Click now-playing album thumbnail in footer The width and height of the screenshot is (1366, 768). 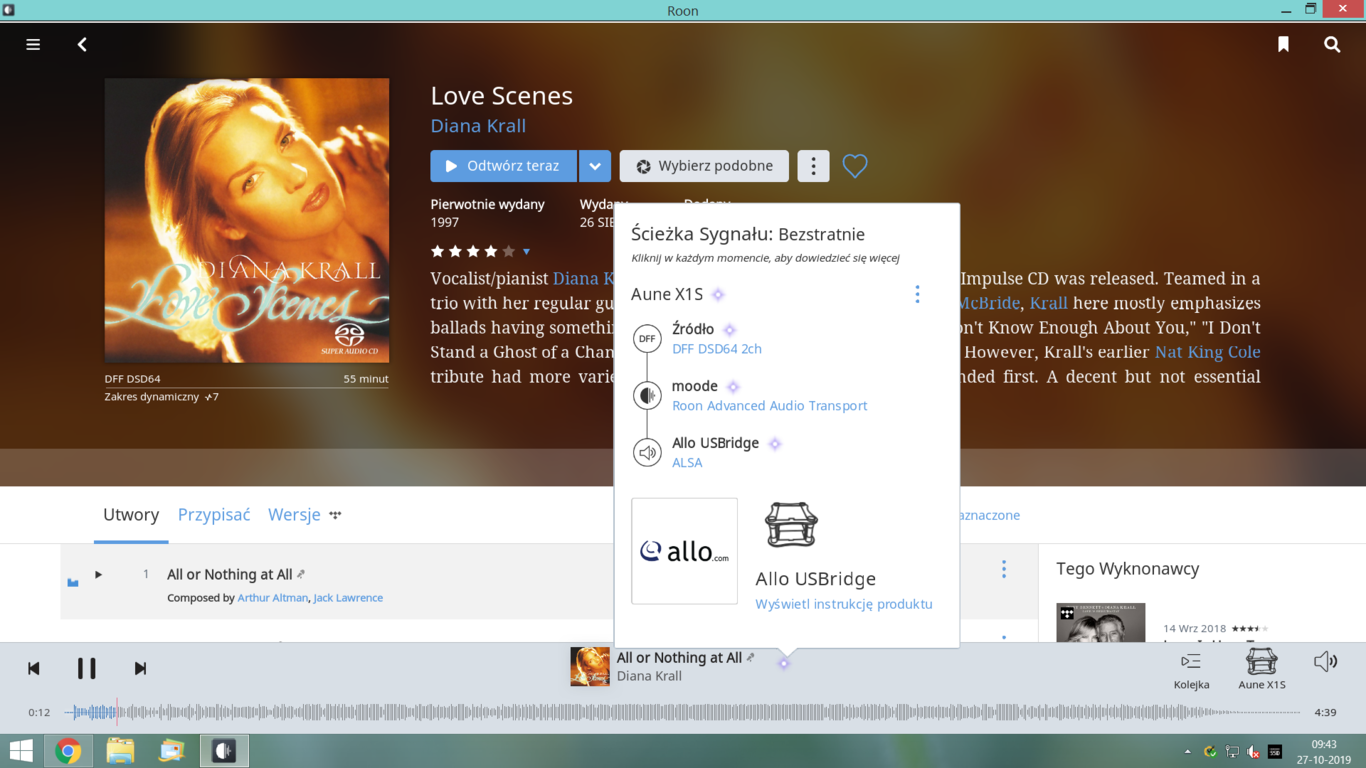(x=590, y=667)
